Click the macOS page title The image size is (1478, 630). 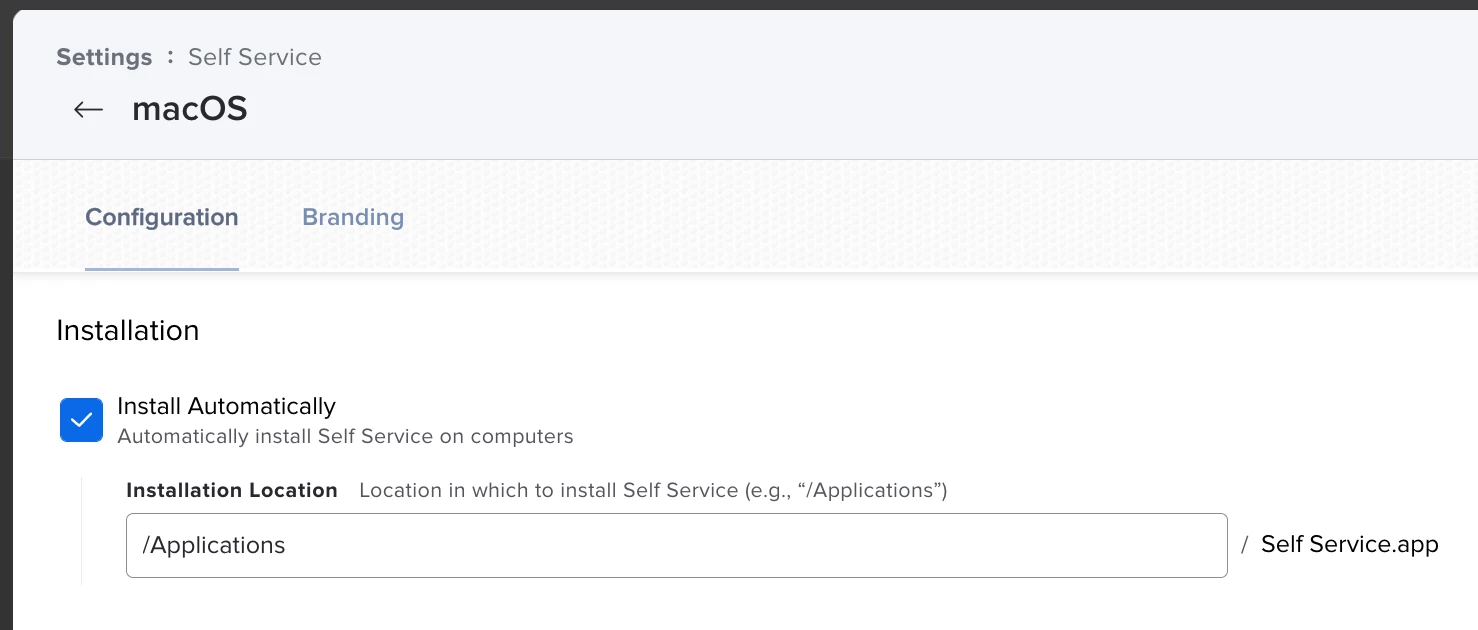point(190,108)
